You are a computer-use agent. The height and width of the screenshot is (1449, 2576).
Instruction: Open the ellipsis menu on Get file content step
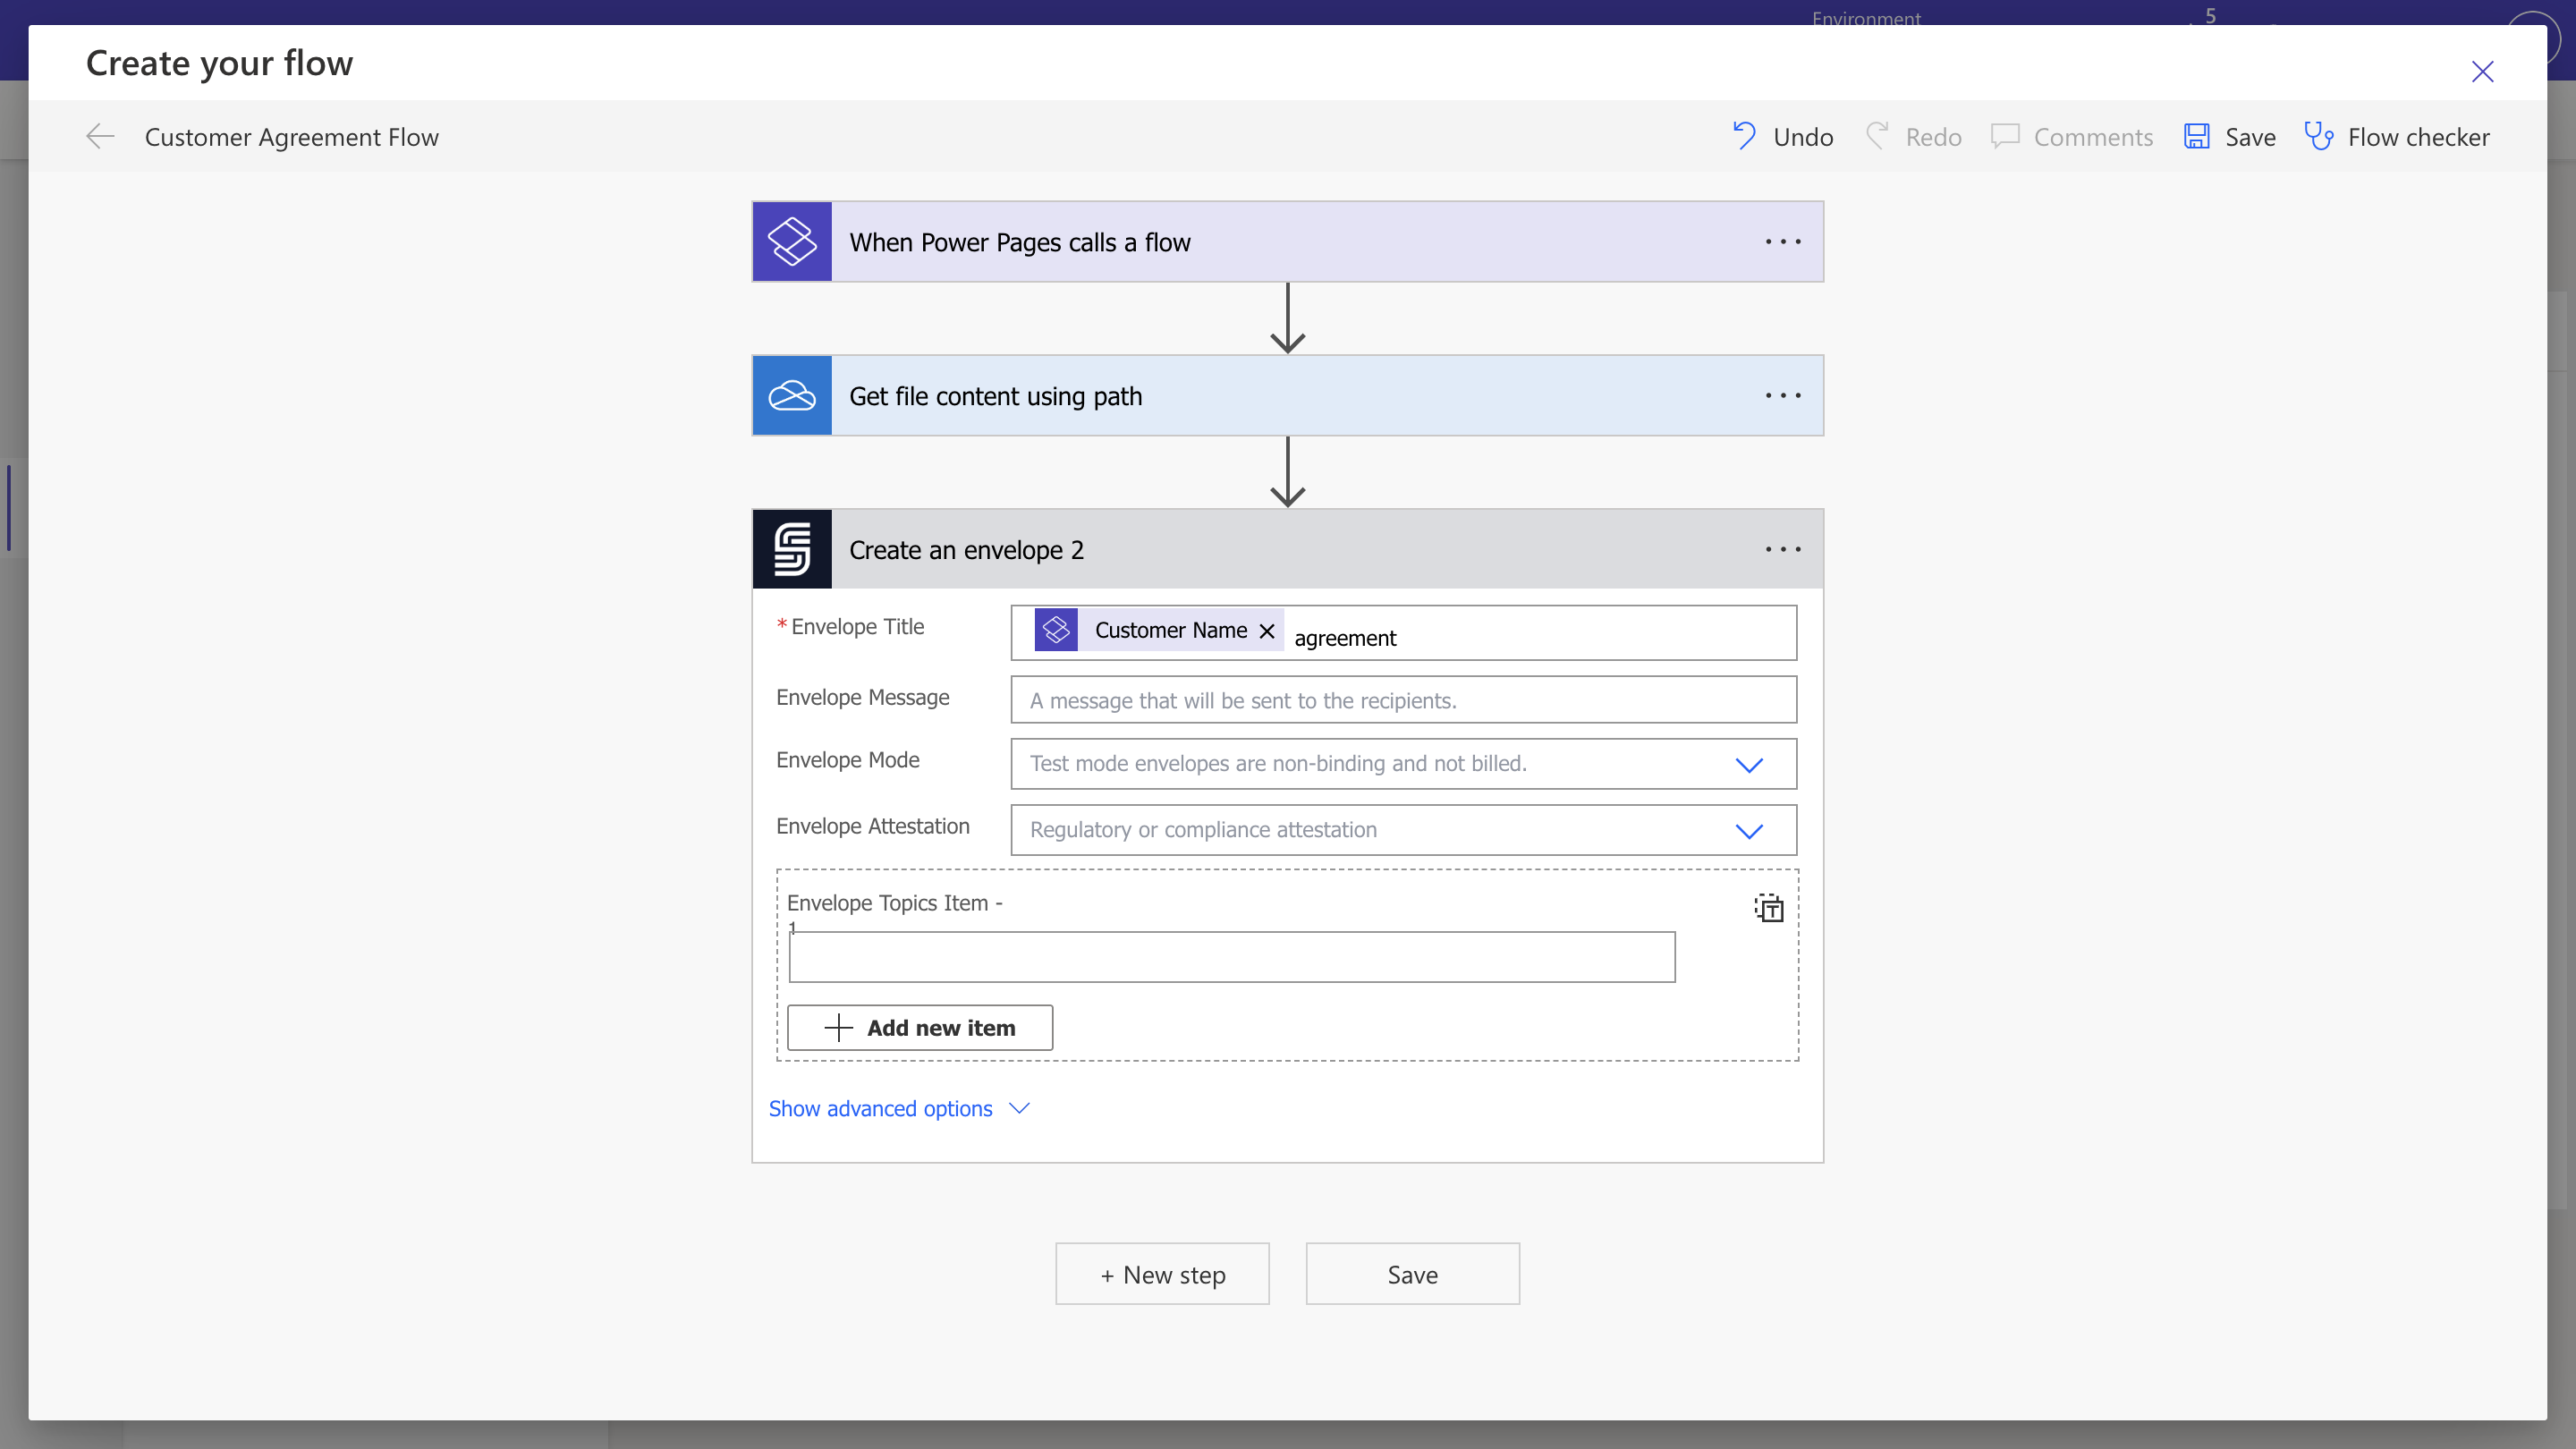pyautogui.click(x=1782, y=395)
